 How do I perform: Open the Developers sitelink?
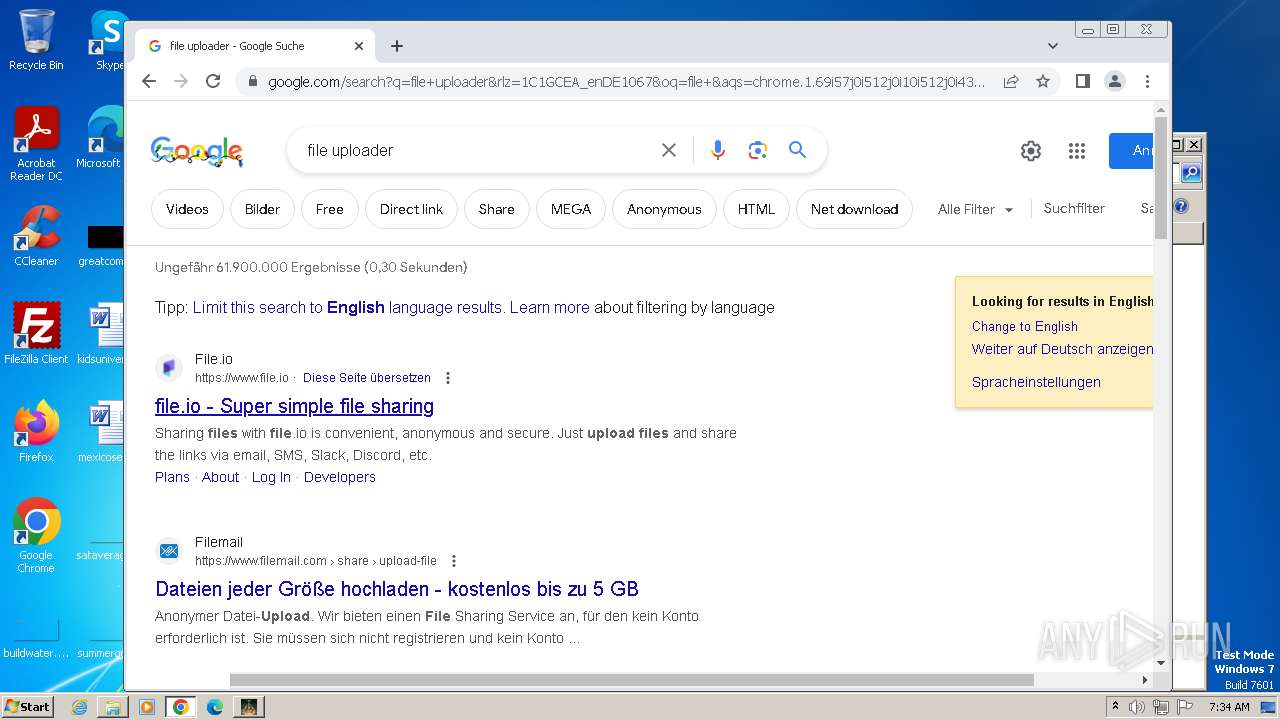coord(340,477)
